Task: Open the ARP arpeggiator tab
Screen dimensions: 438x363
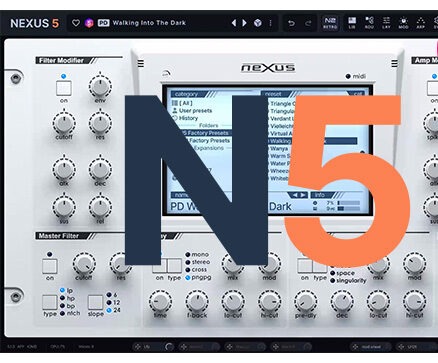Action: click(x=421, y=23)
